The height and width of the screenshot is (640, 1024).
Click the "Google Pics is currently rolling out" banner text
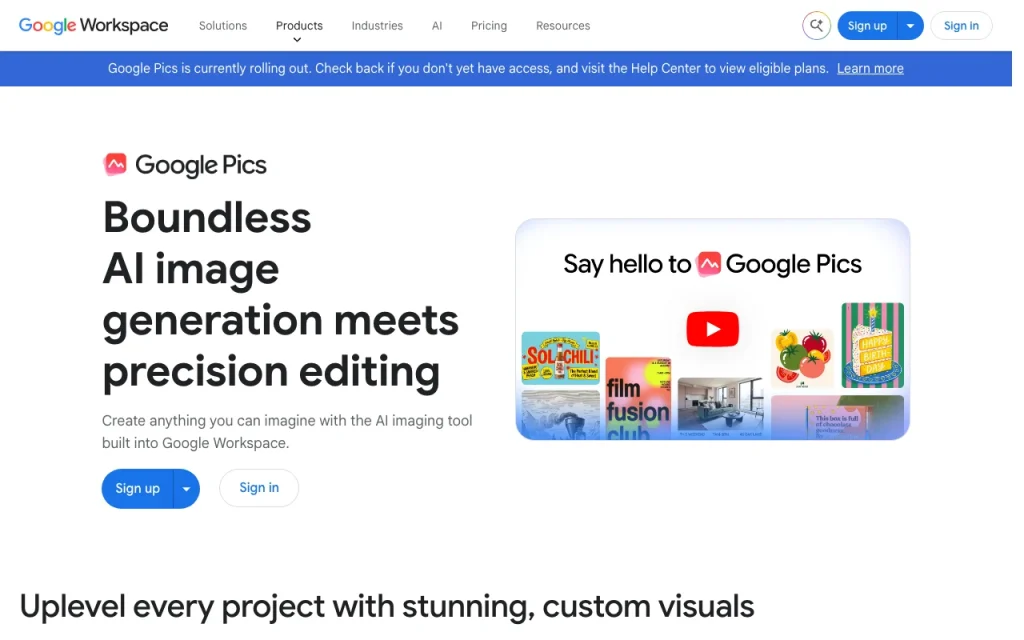[x=468, y=69]
